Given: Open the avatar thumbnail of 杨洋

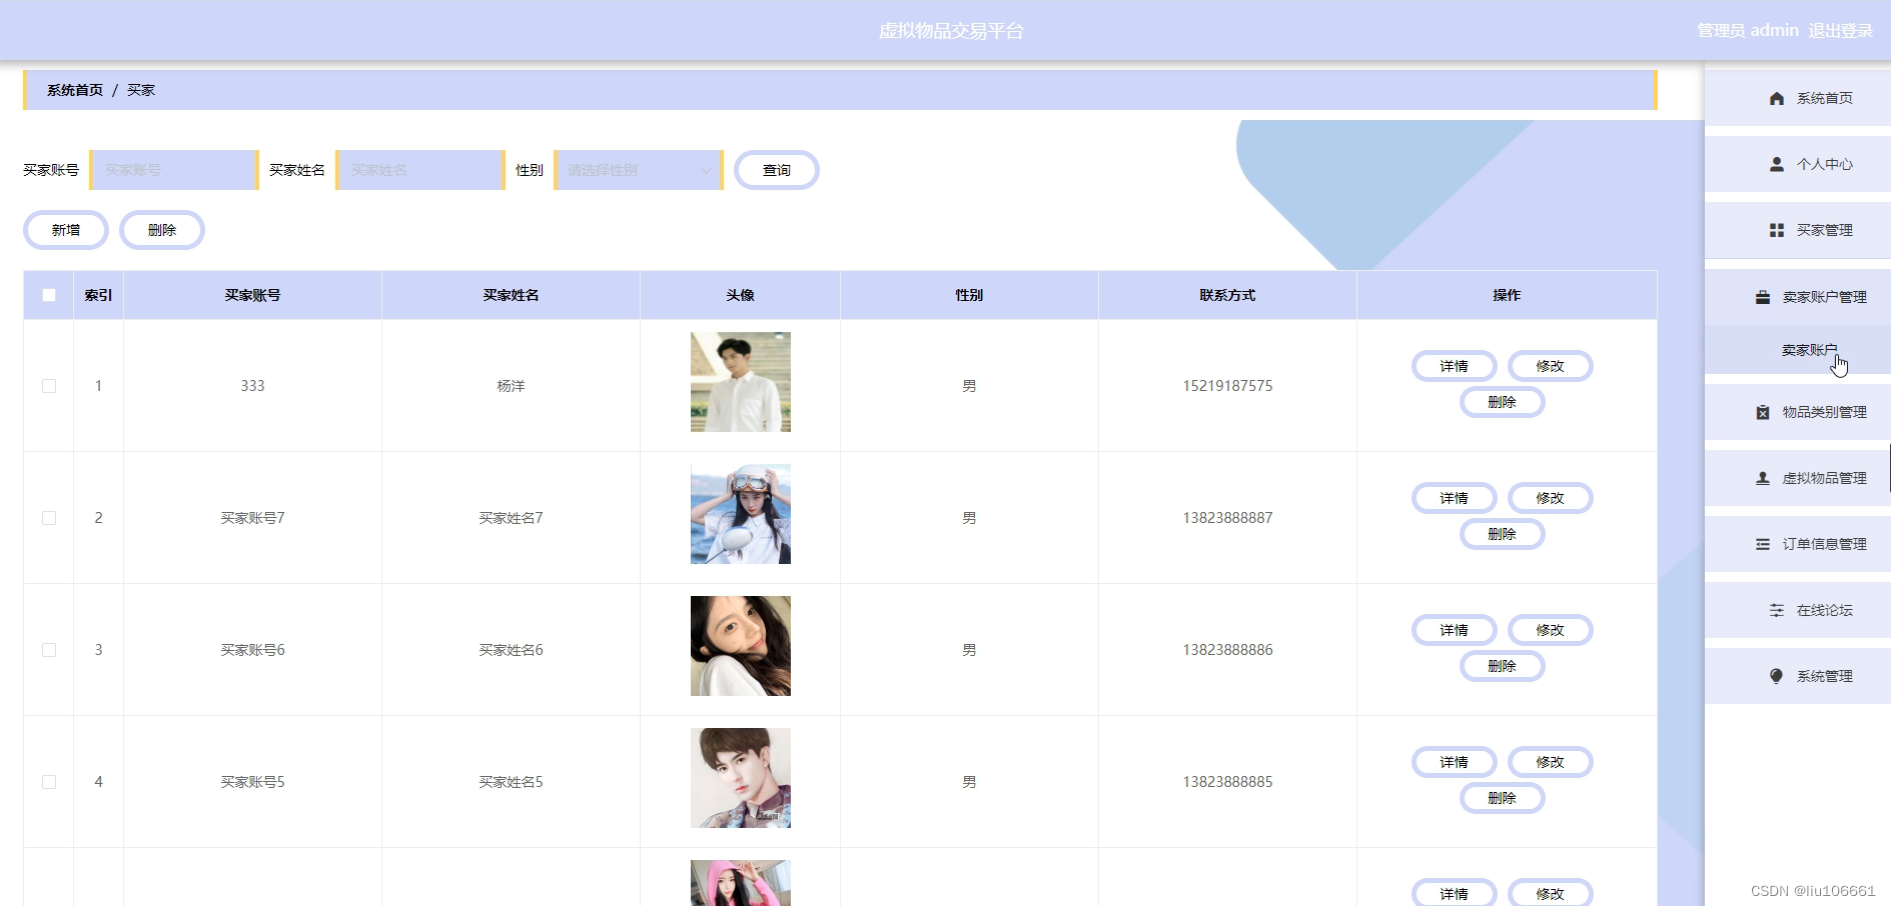Looking at the screenshot, I should coord(740,382).
